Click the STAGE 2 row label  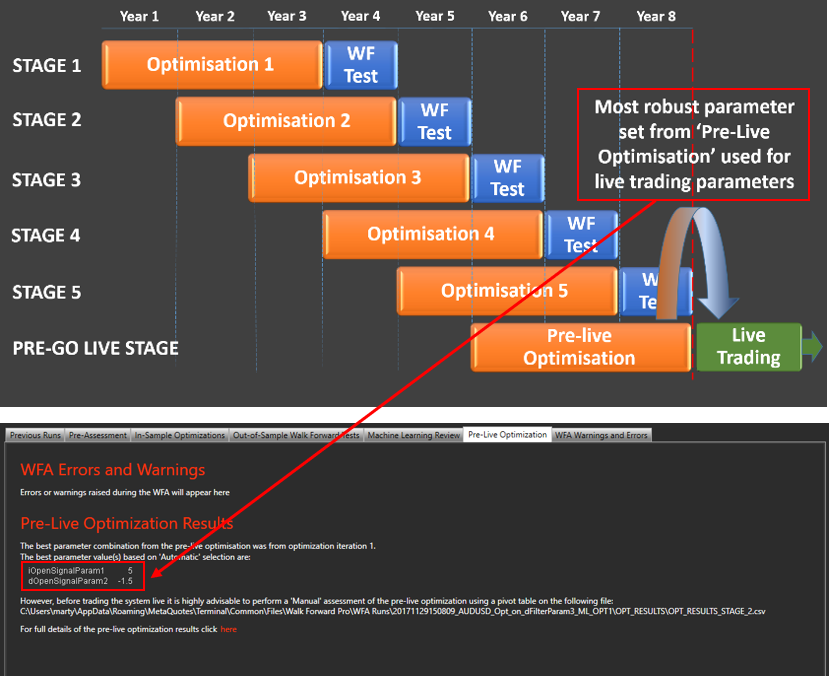[x=47, y=120]
